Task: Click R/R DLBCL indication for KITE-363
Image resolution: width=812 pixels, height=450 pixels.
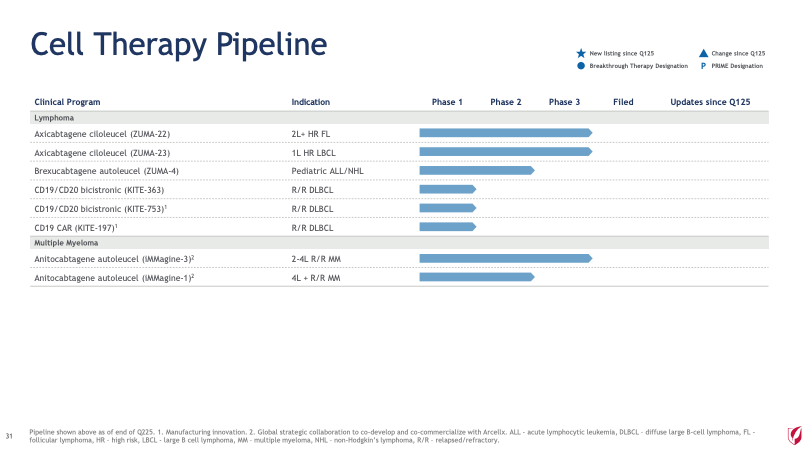Action: [x=312, y=190]
